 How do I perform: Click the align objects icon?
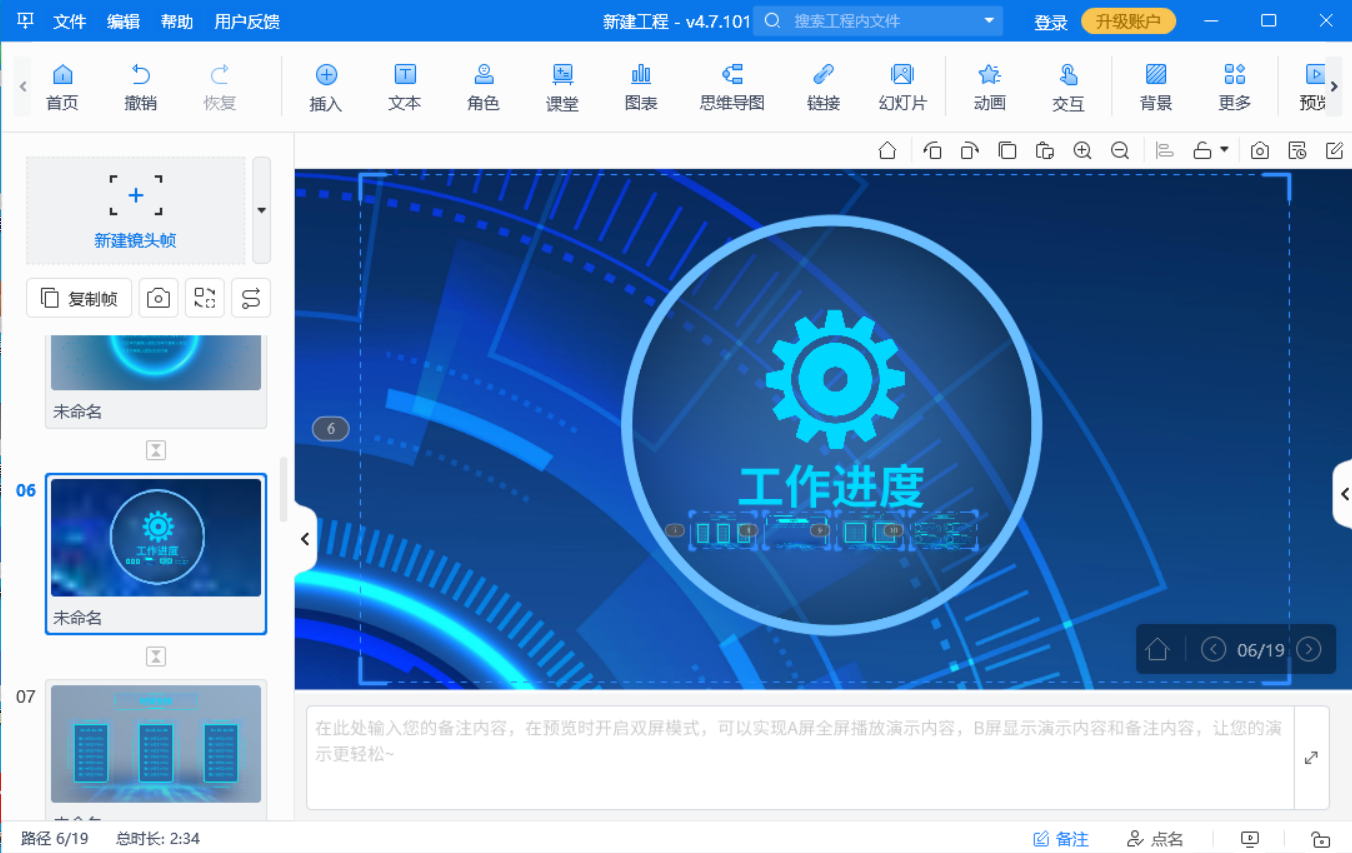click(1164, 151)
